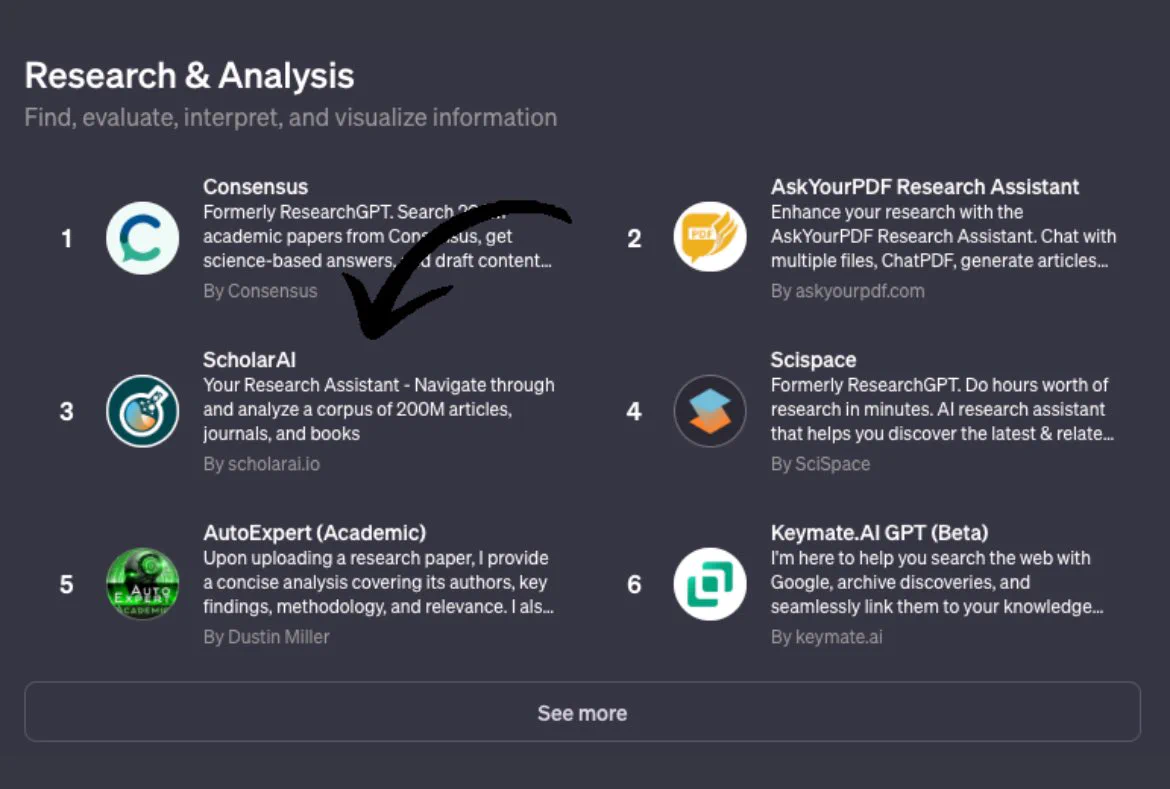
Task: Click the Scispace layered logo icon
Action: pos(710,411)
